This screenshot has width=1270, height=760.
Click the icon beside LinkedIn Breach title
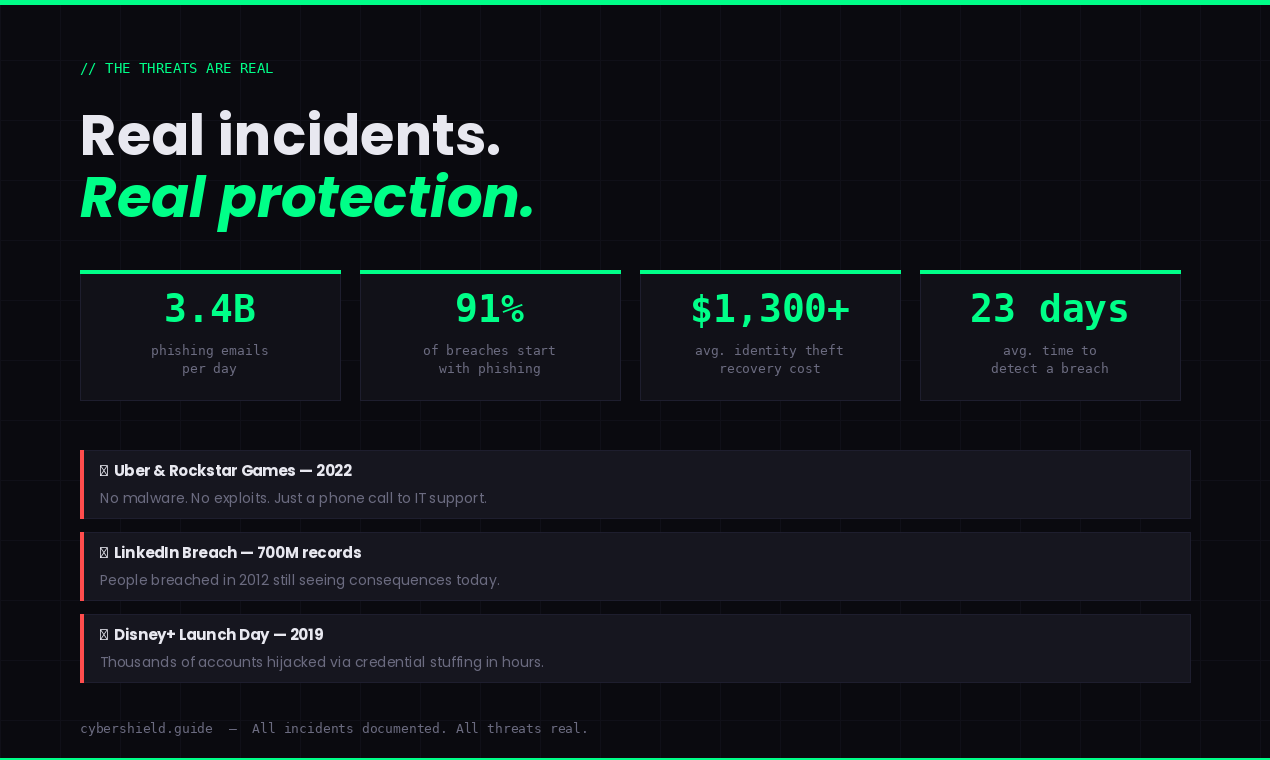tap(105, 552)
